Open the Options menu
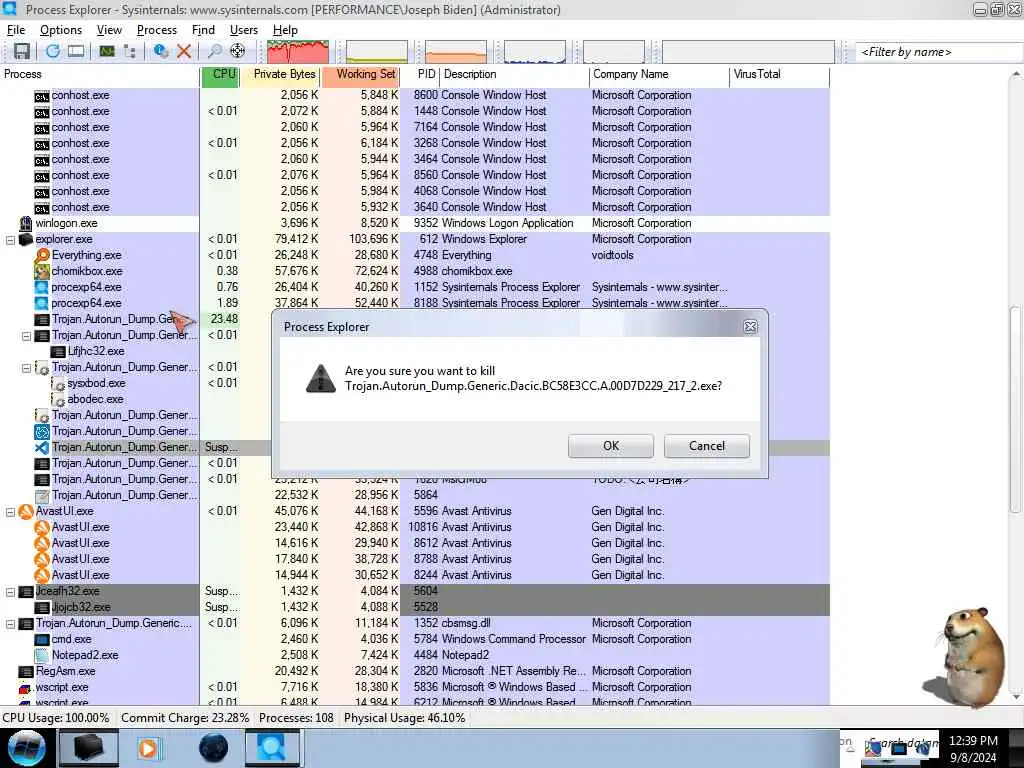This screenshot has height=768, width=1024. tap(61, 30)
